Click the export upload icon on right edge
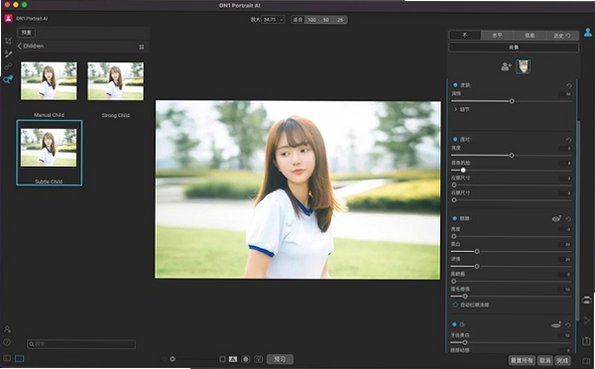Viewport: 595px width, 369px height. [587, 341]
